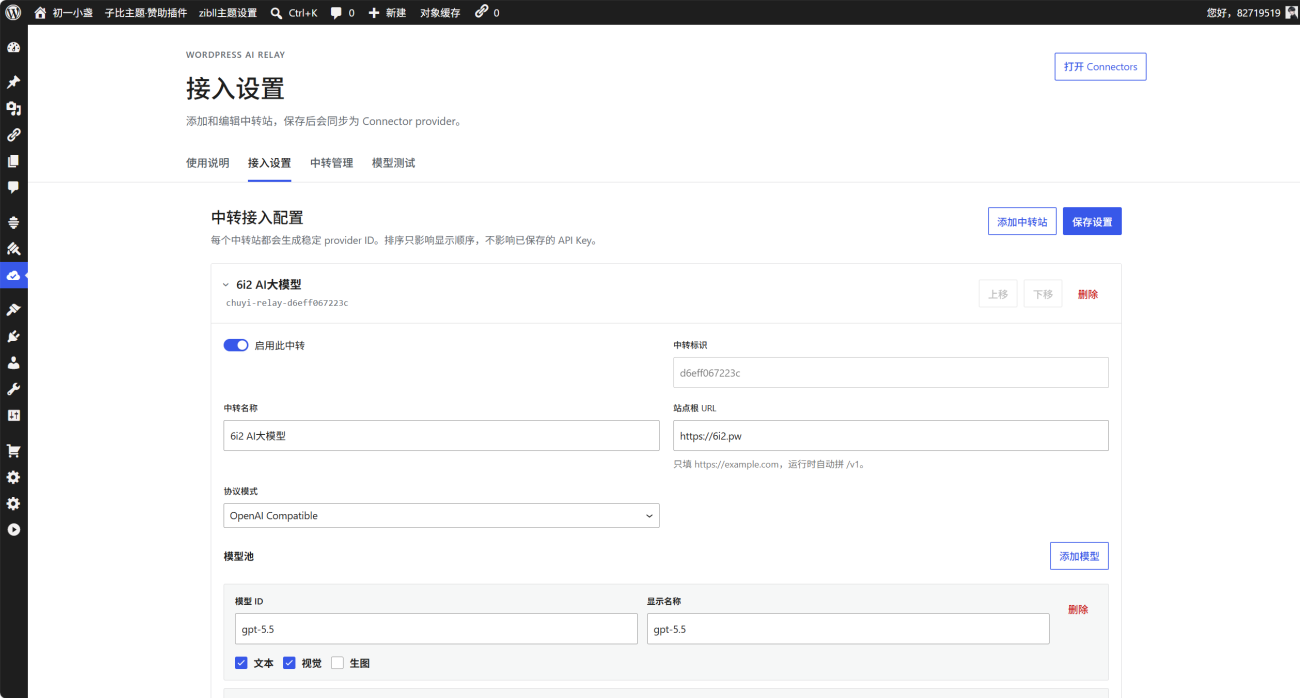The image size is (1300, 698).
Task: Collapse the 6i2 AI大模型 relay panel
Action: click(x=226, y=285)
